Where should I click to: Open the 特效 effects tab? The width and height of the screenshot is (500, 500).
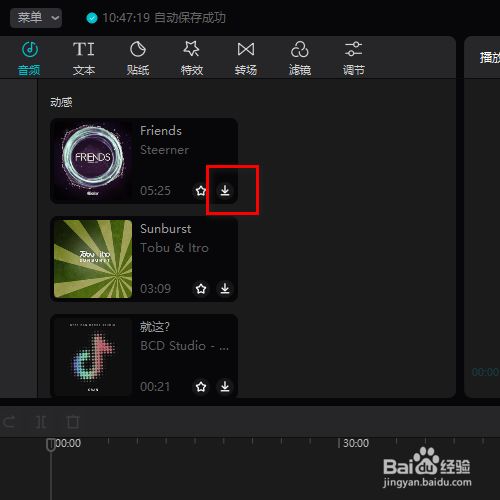pos(192,59)
